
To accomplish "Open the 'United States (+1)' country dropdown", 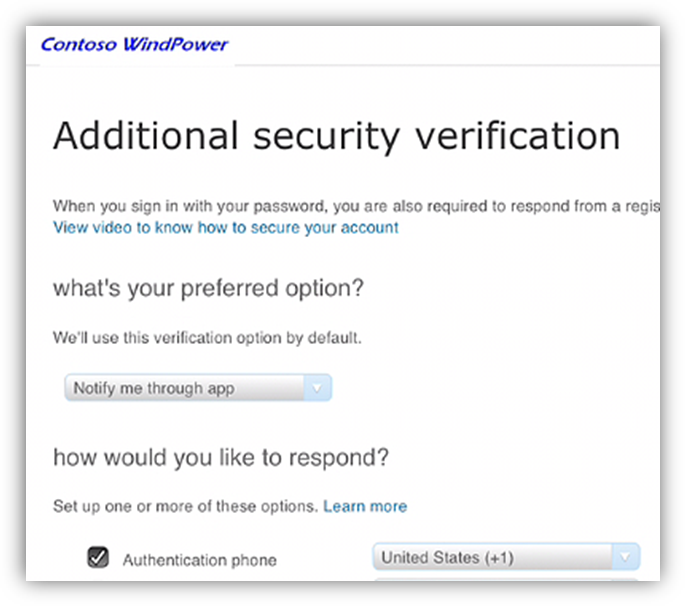I will point(492,557).
